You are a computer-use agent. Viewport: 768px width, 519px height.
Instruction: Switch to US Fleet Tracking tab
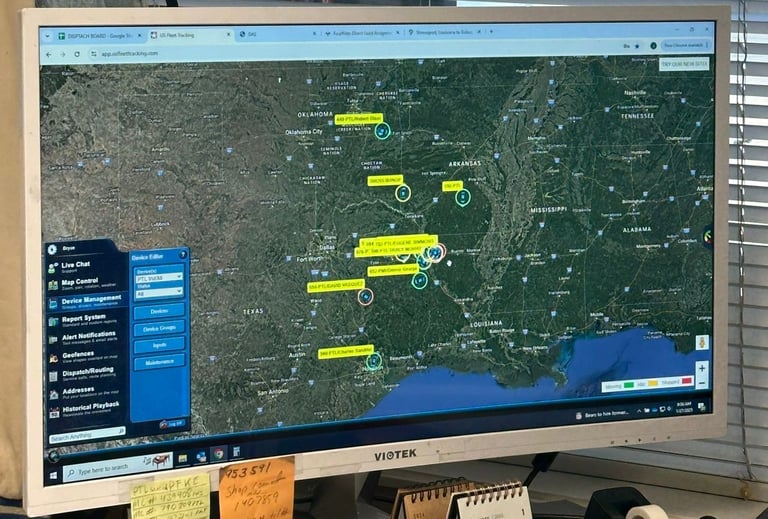click(190, 35)
